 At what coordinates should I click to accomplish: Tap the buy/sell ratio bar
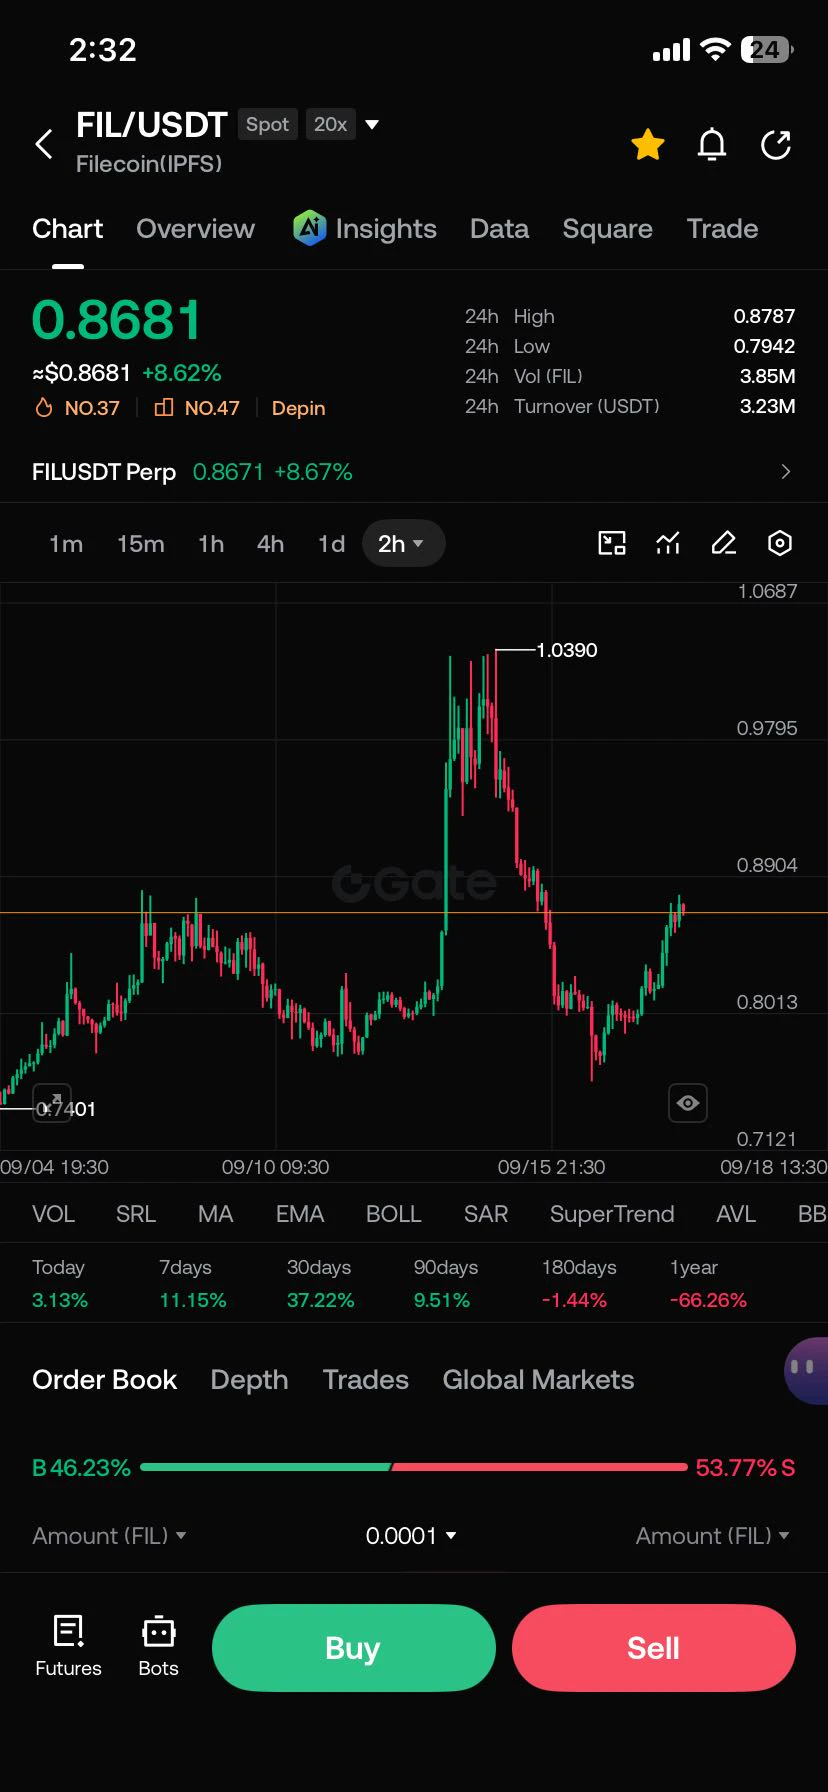pos(414,1467)
